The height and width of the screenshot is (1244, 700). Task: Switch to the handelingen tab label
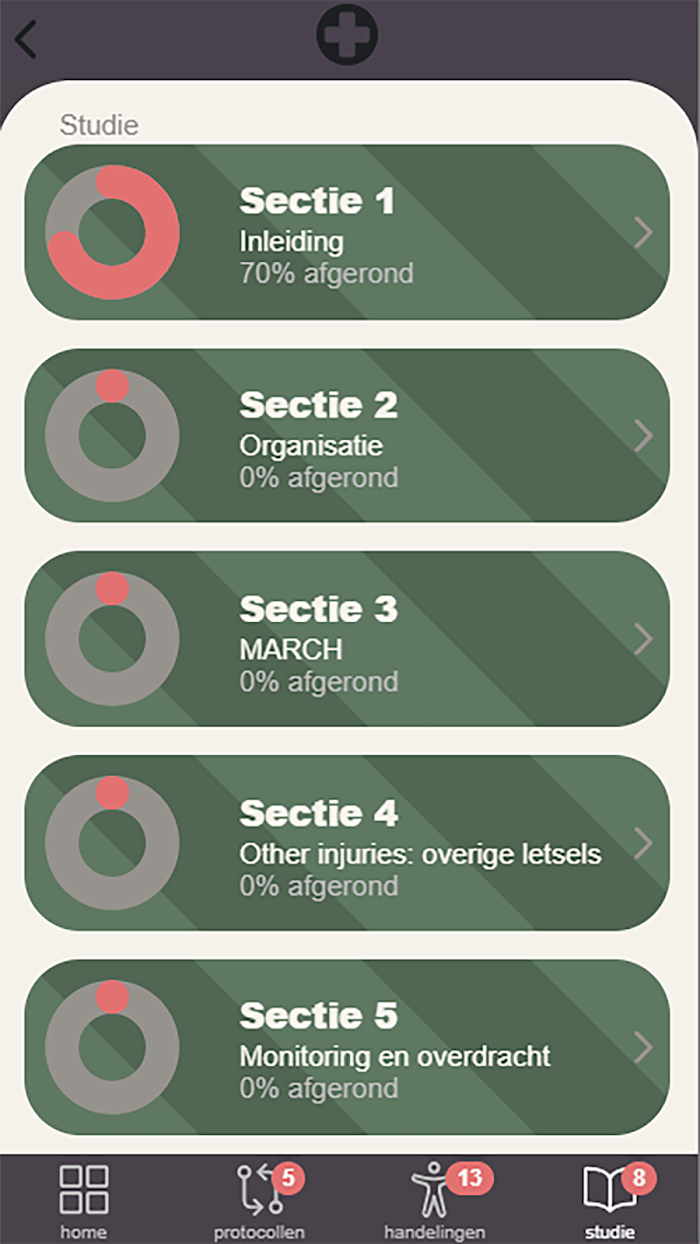pyautogui.click(x=435, y=1232)
